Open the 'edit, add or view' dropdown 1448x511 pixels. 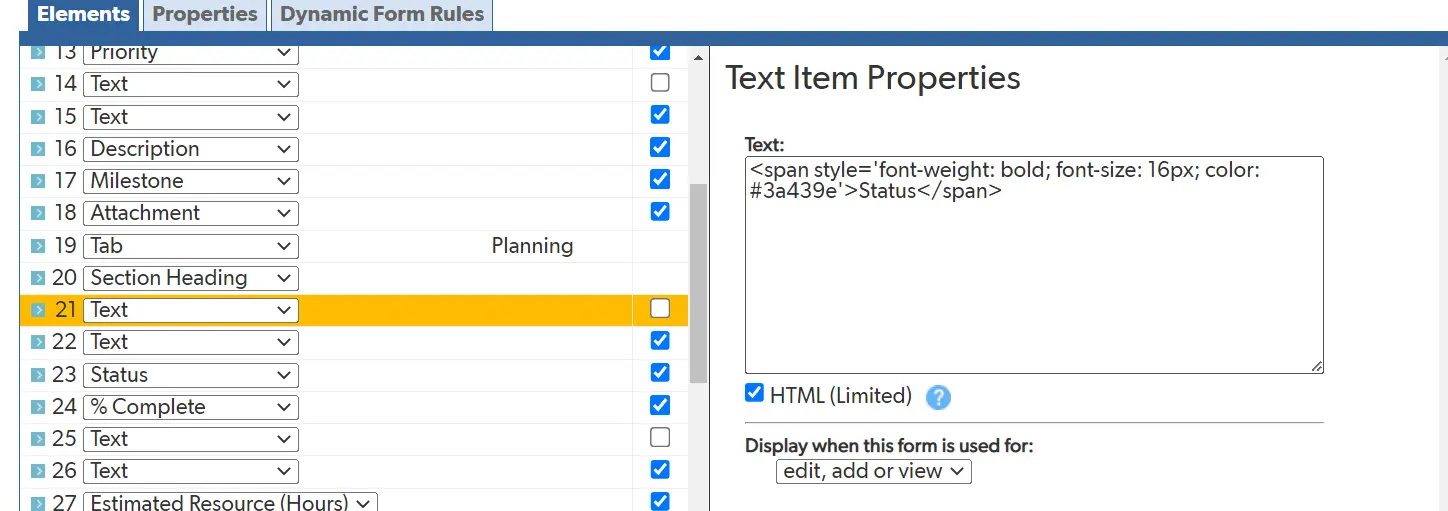point(874,471)
